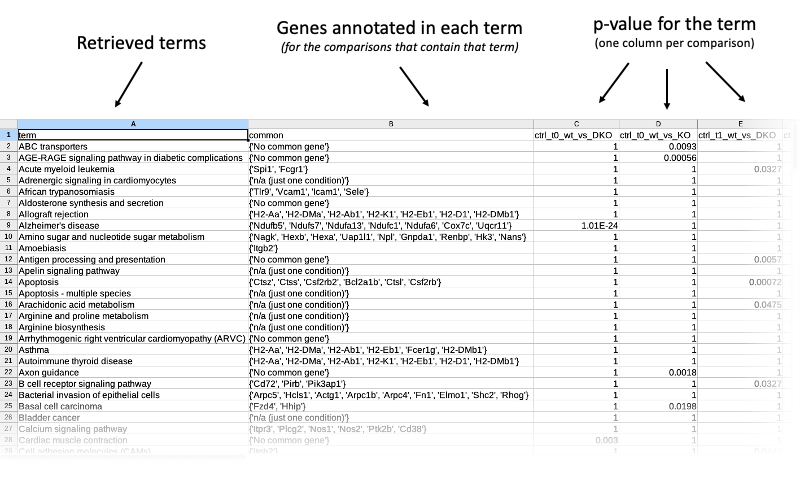Select row 9 header number
800x482 pixels.
click(8, 225)
